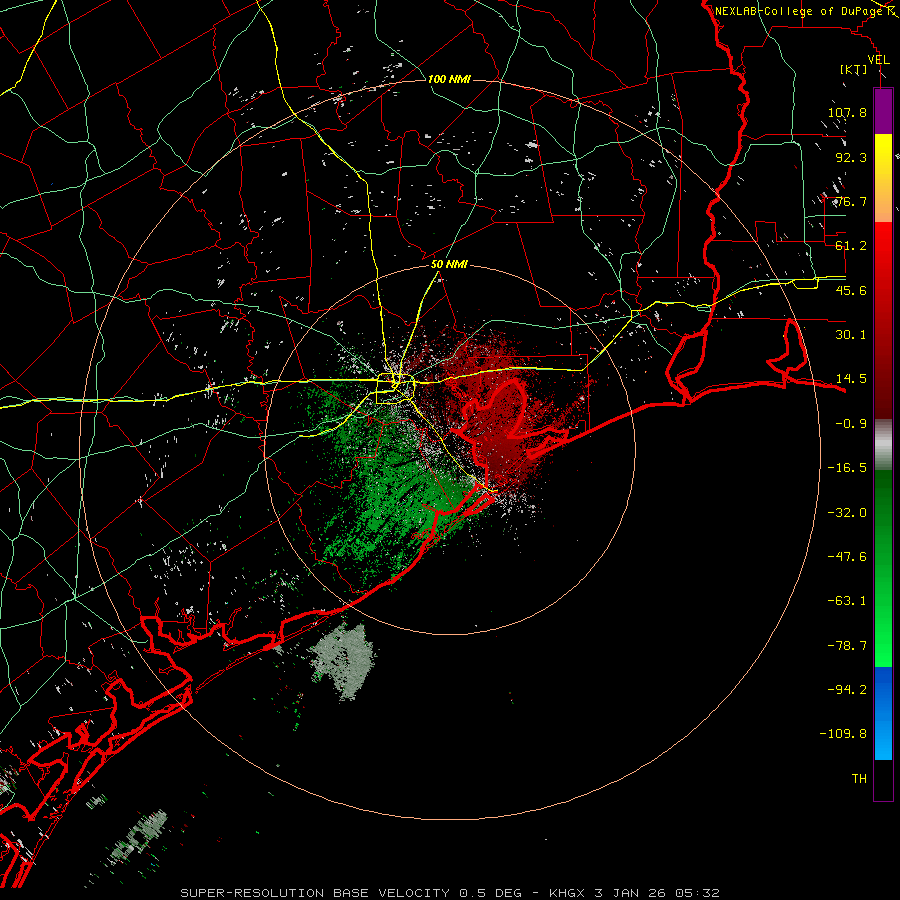Viewport: 900px width, 900px height.
Task: Click the 100 NMI range ring label
Action: click(x=449, y=79)
